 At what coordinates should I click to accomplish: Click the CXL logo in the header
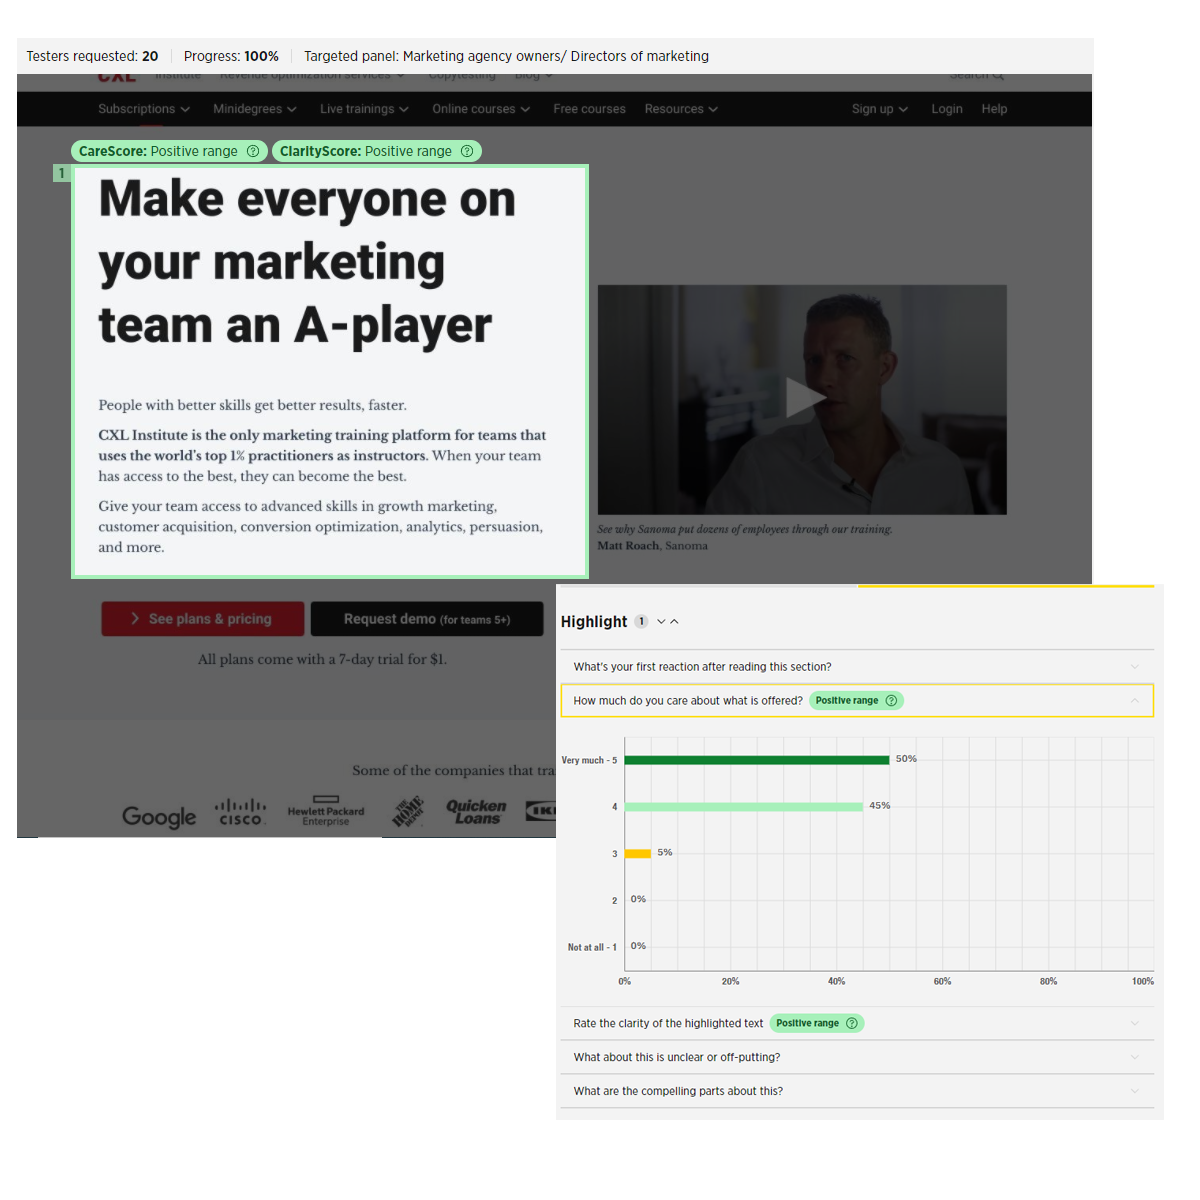click(x=117, y=74)
